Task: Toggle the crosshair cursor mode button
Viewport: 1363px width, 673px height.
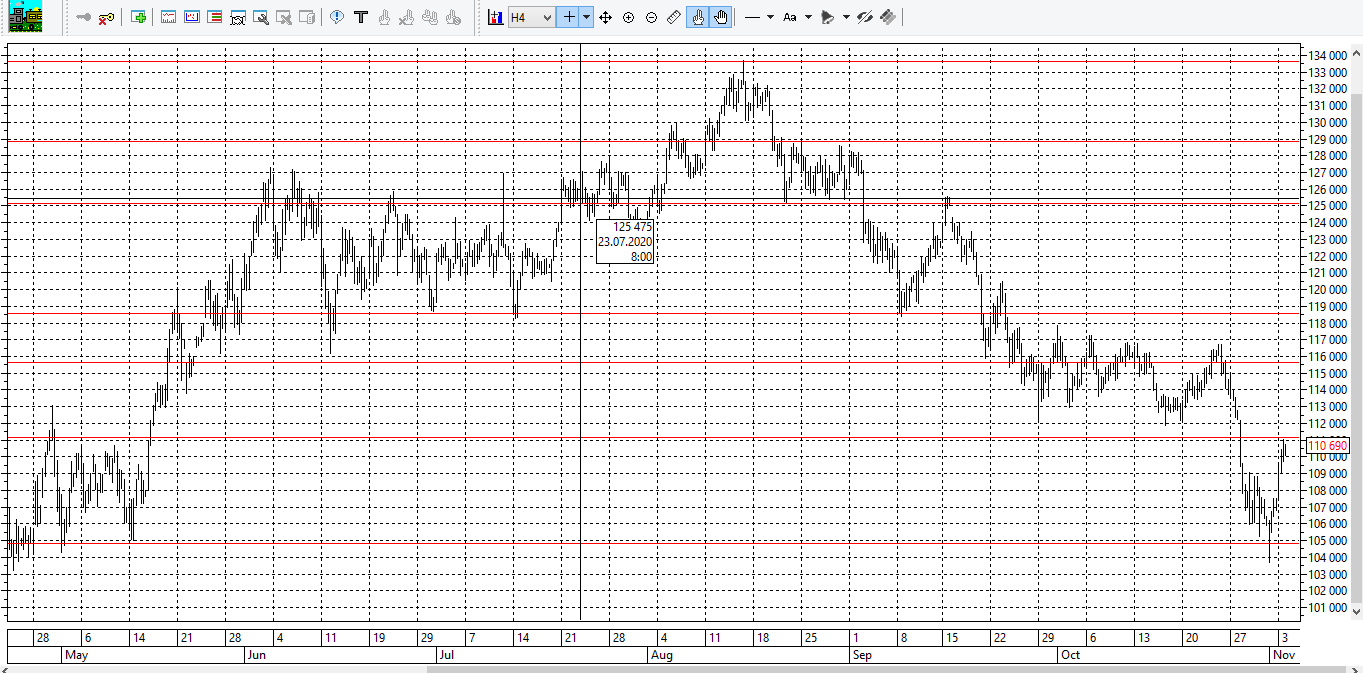Action: coord(568,17)
